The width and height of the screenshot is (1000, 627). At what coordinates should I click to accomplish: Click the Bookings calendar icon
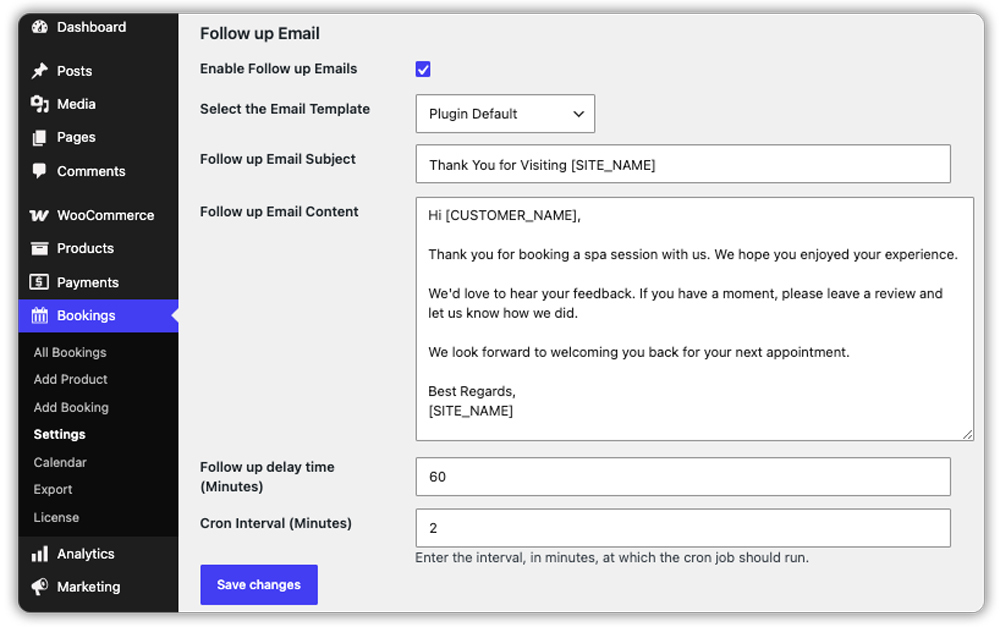point(40,315)
